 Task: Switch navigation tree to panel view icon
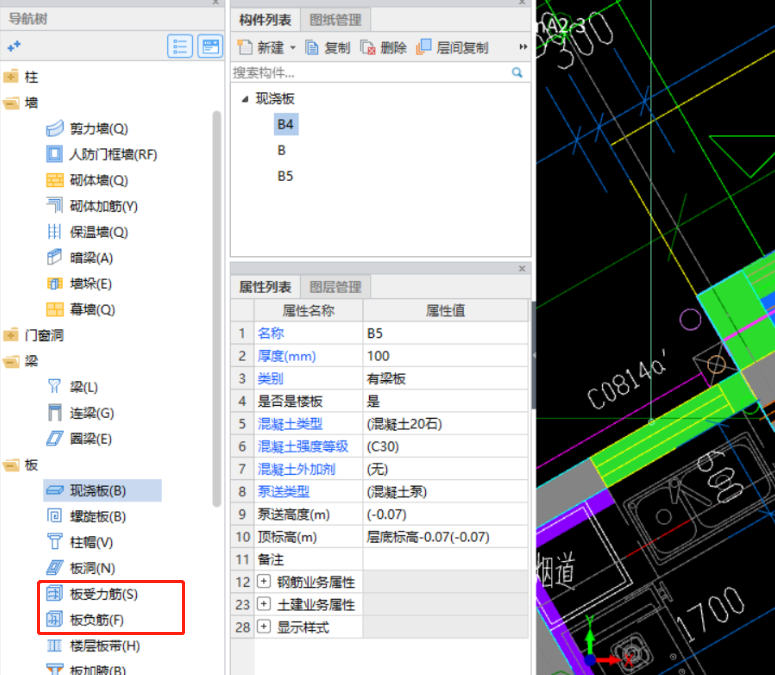click(x=210, y=47)
